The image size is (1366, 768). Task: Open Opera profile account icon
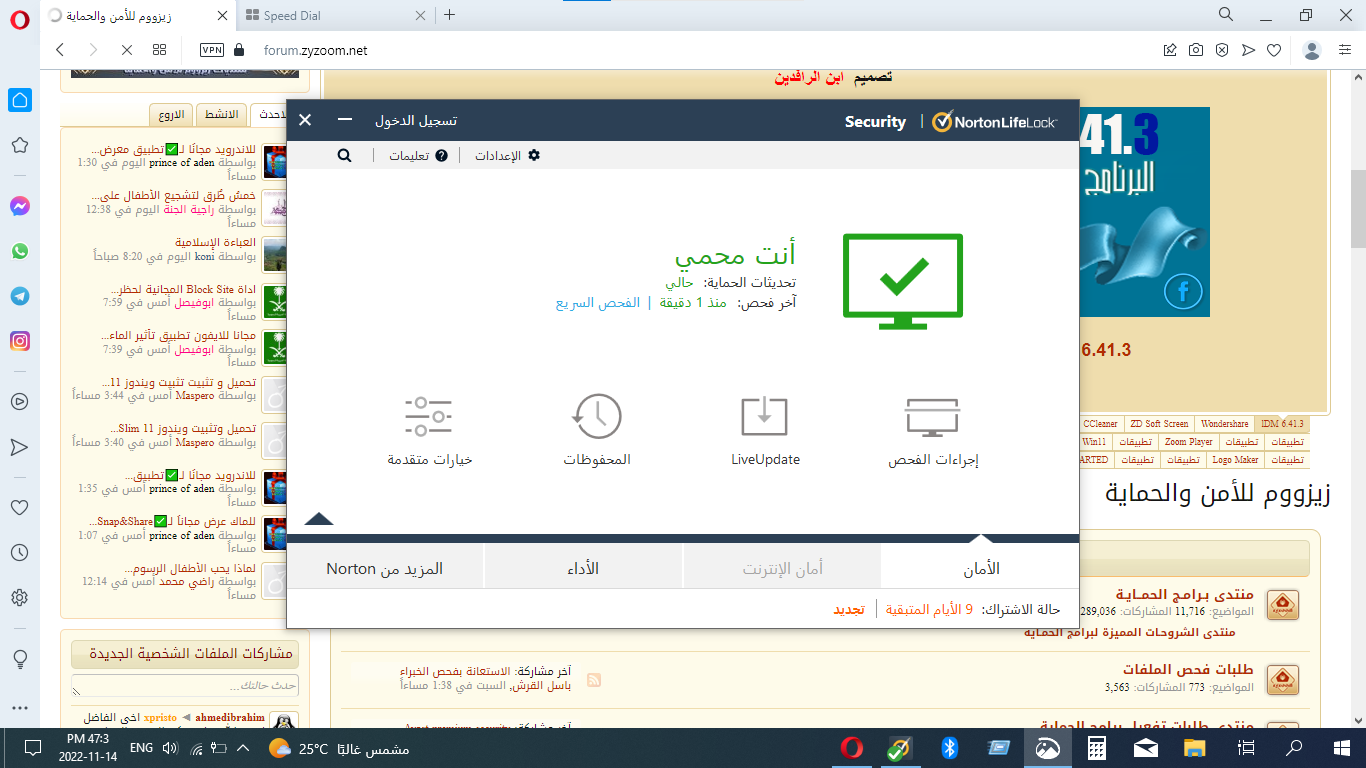coord(1313,50)
